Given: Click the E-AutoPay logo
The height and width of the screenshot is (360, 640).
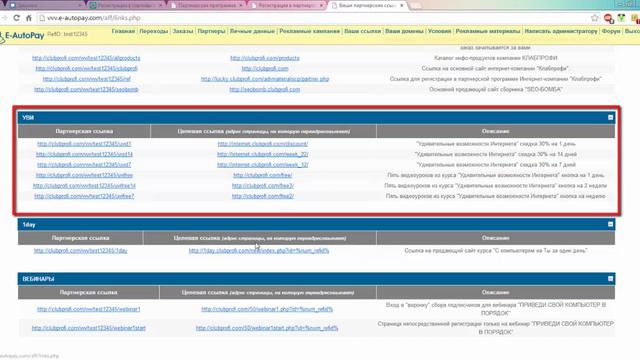Looking at the screenshot, I should tap(22, 36).
